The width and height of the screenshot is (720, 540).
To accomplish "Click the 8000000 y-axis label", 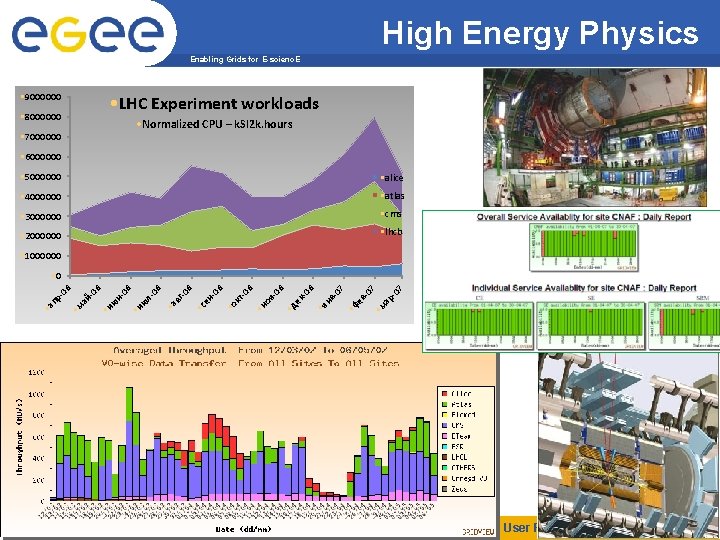I will pos(43,117).
